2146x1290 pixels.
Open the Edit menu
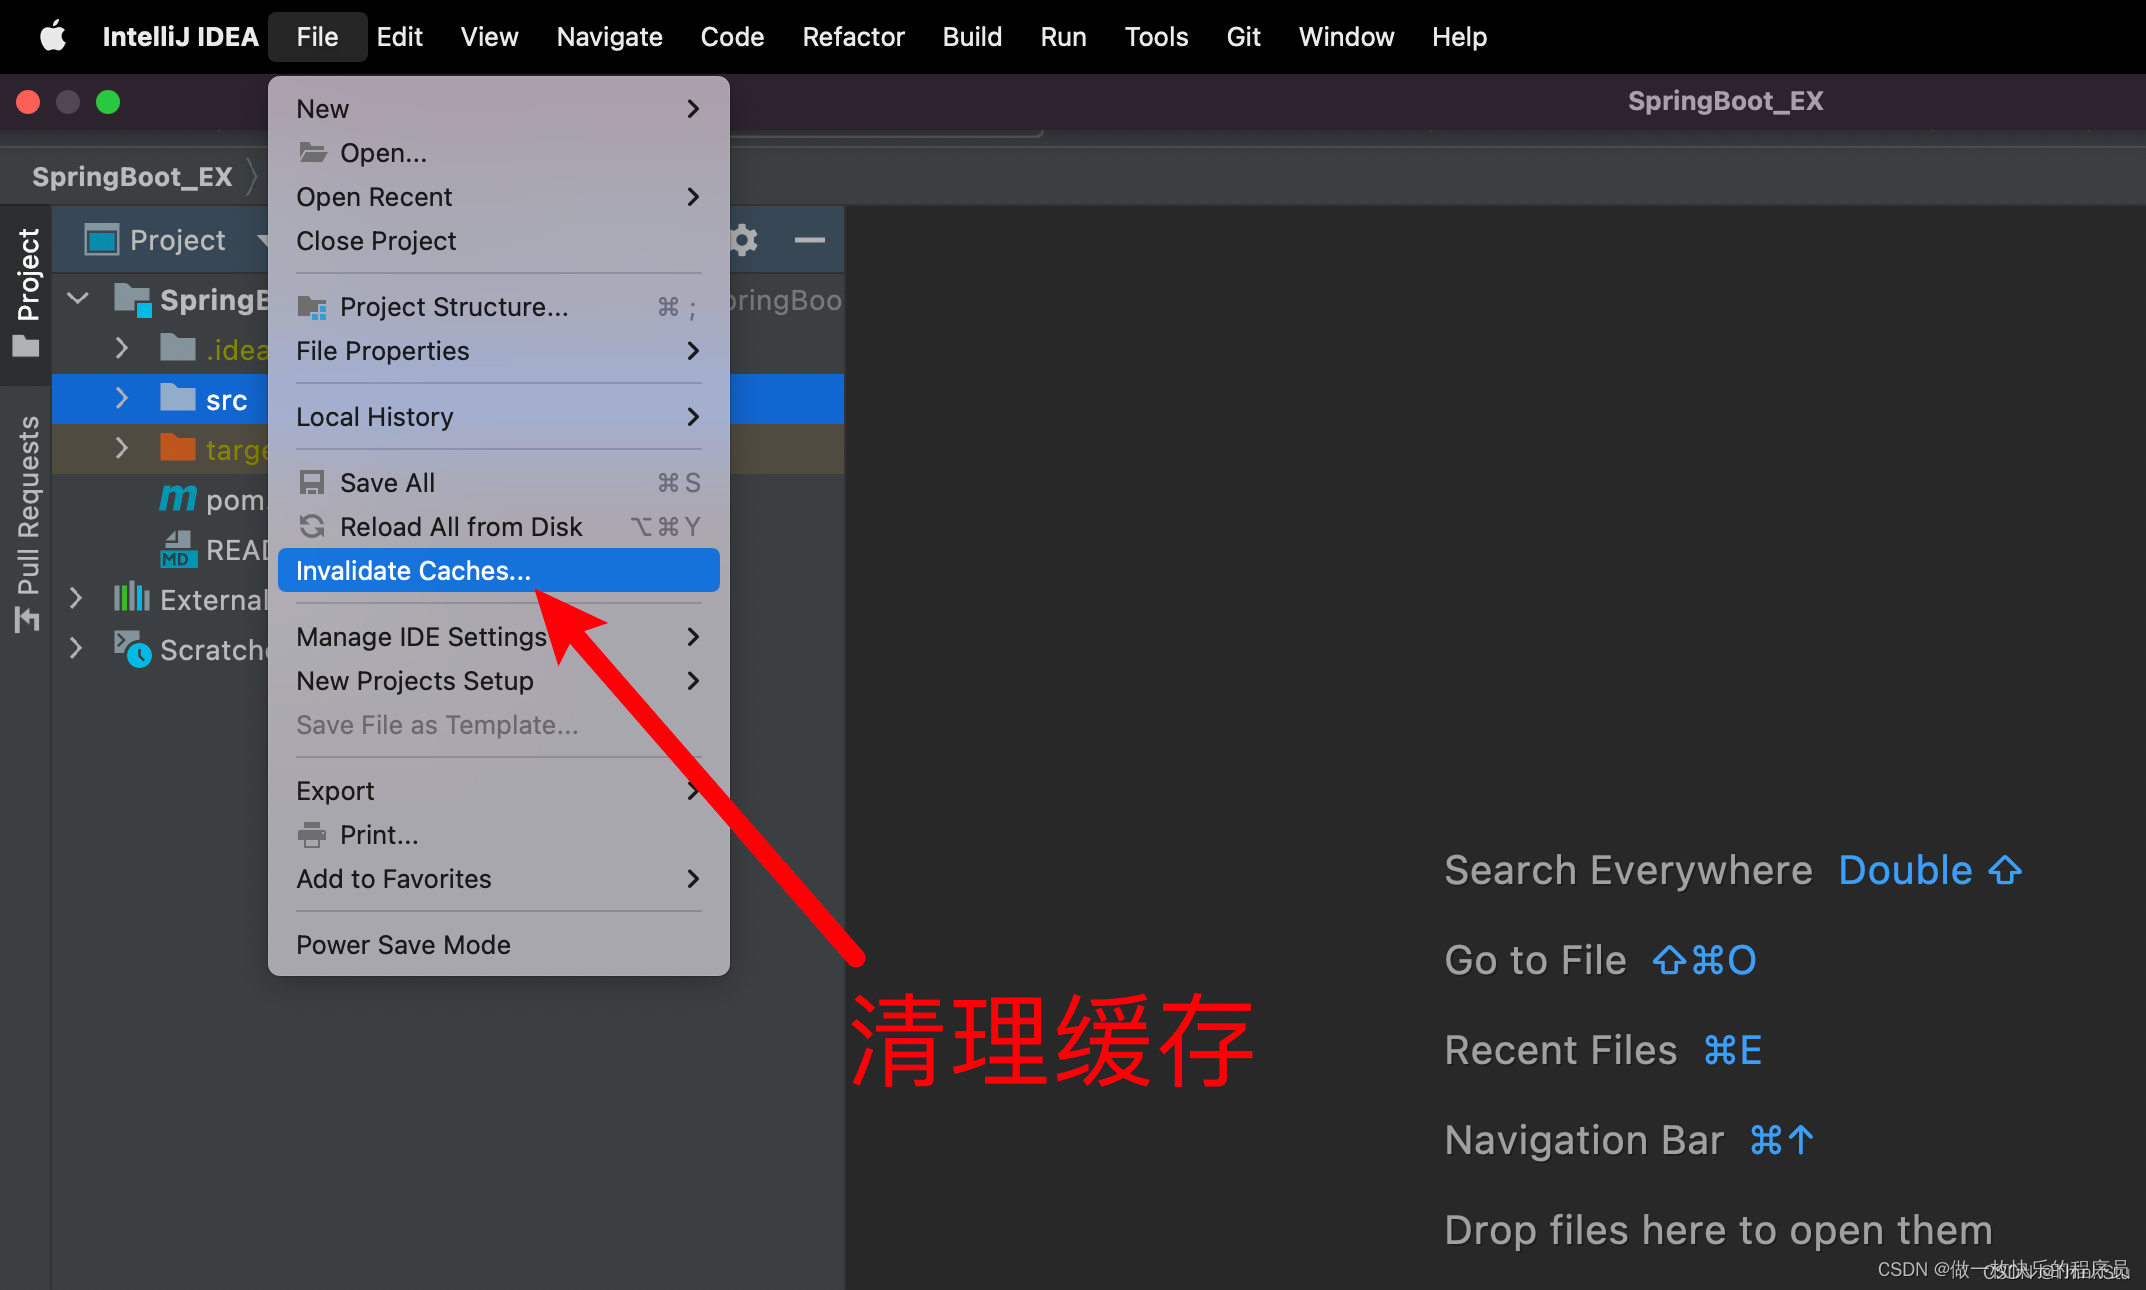click(399, 37)
